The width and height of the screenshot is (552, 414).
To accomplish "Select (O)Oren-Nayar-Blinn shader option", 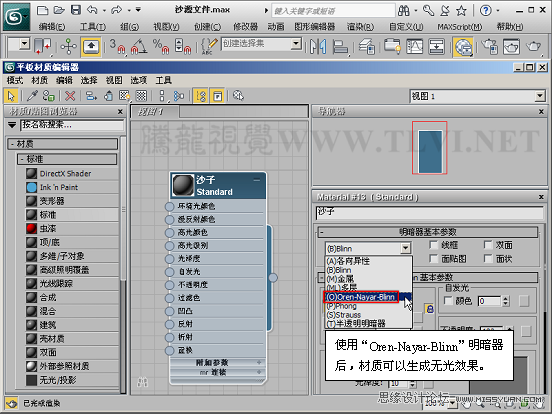I will tap(368, 297).
